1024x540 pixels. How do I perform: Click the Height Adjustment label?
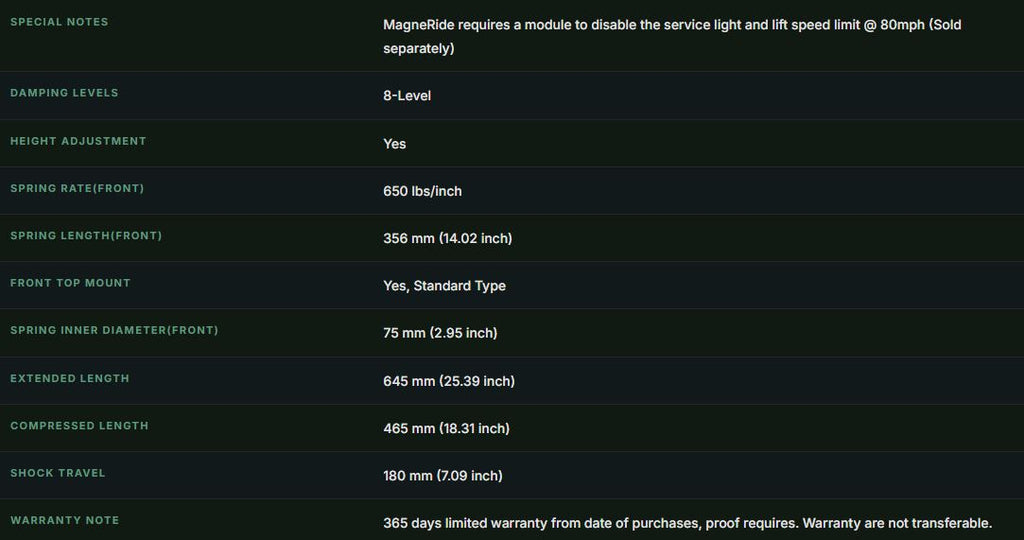(78, 141)
